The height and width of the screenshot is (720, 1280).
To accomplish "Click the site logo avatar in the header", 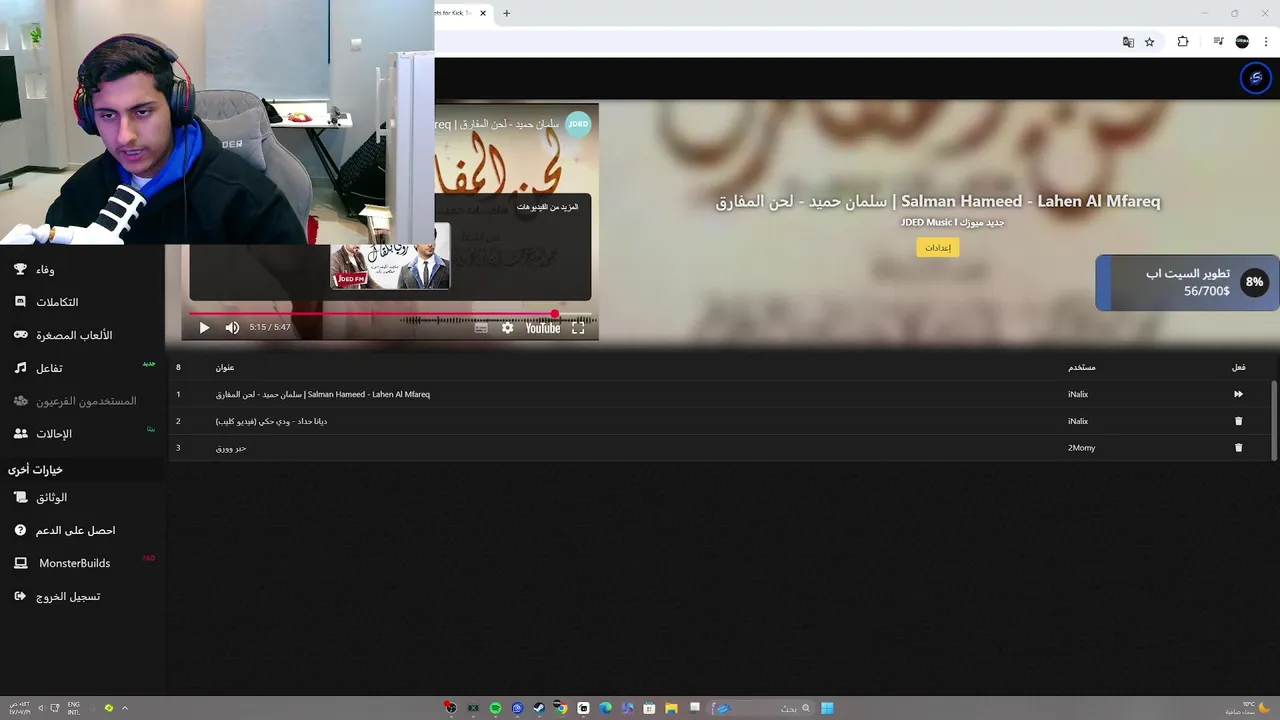I will pyautogui.click(x=1256, y=78).
